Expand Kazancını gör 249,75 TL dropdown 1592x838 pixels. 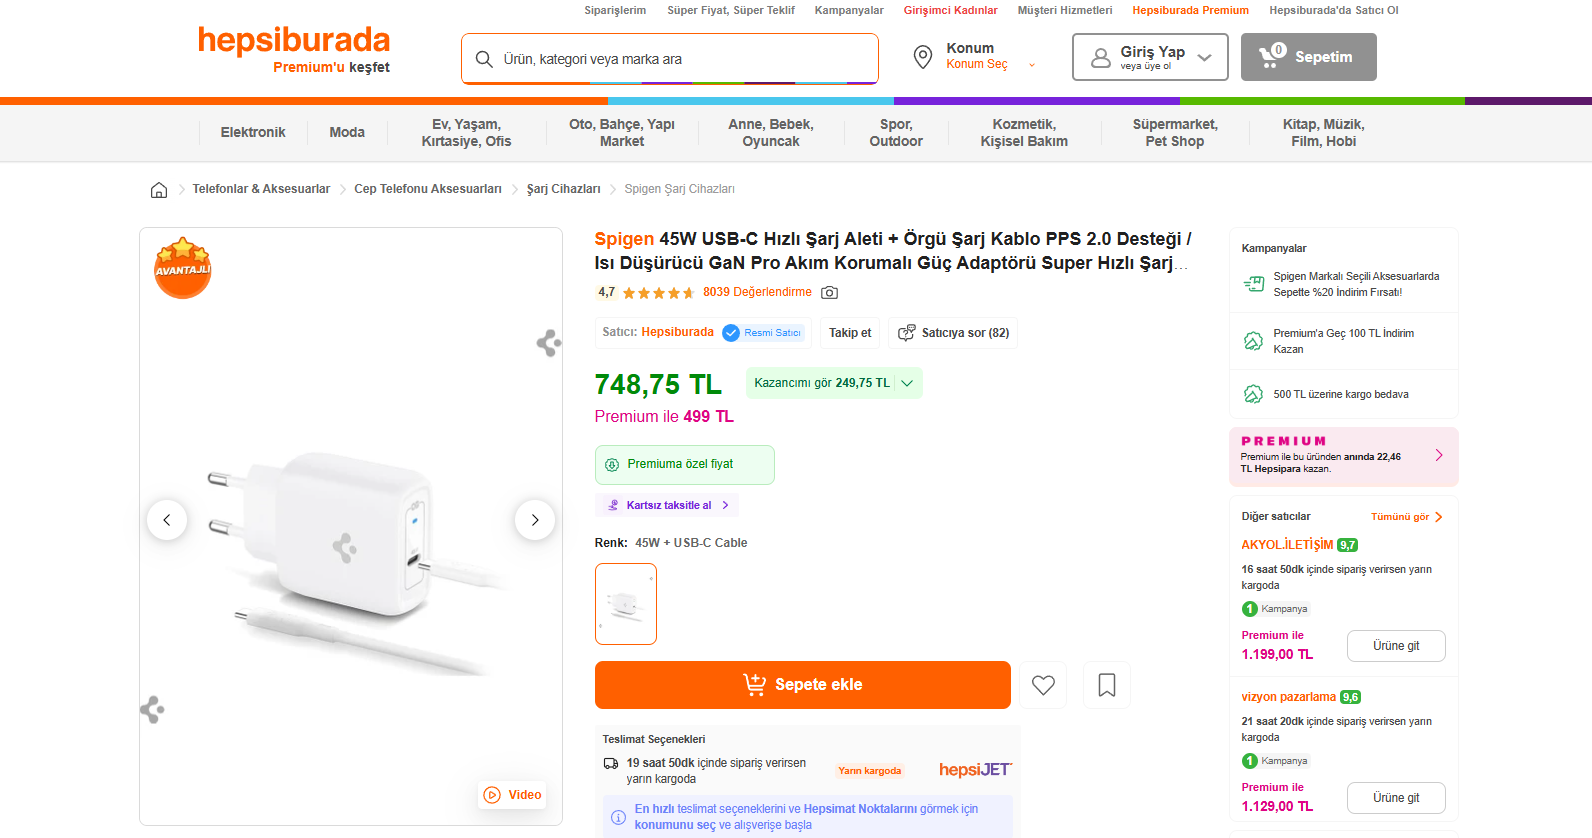[x=834, y=383]
